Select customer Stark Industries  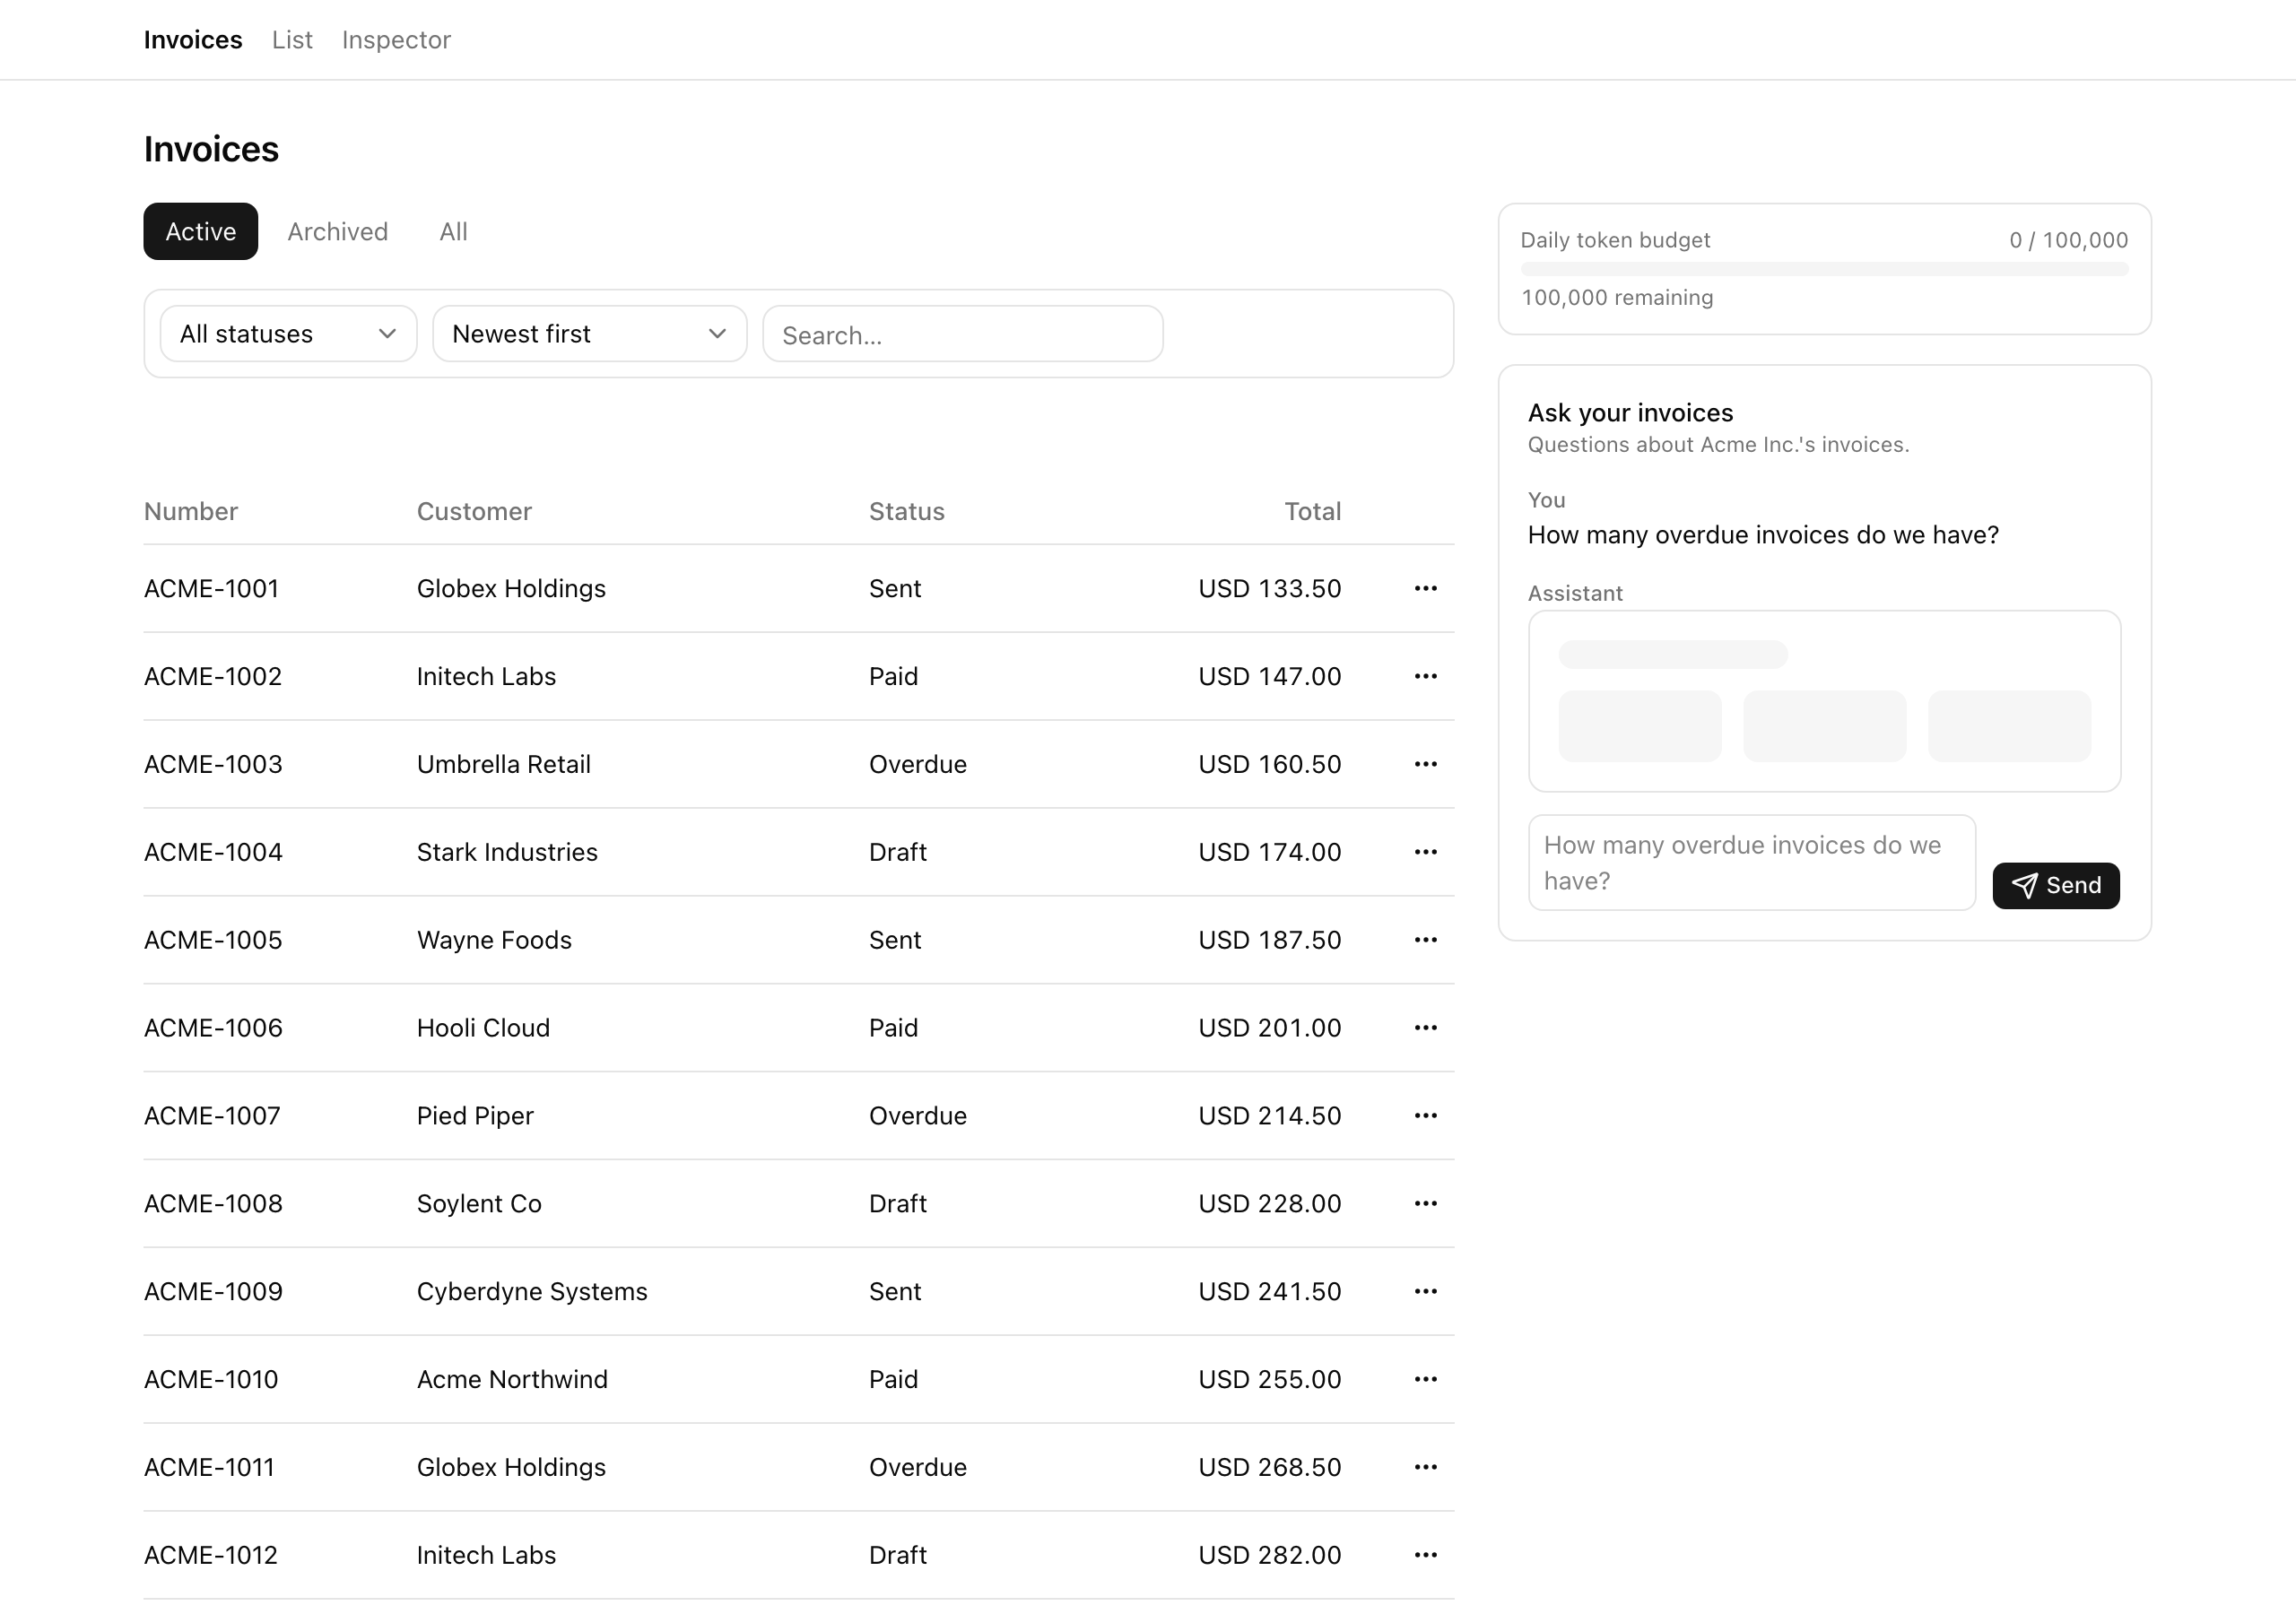[507, 853]
